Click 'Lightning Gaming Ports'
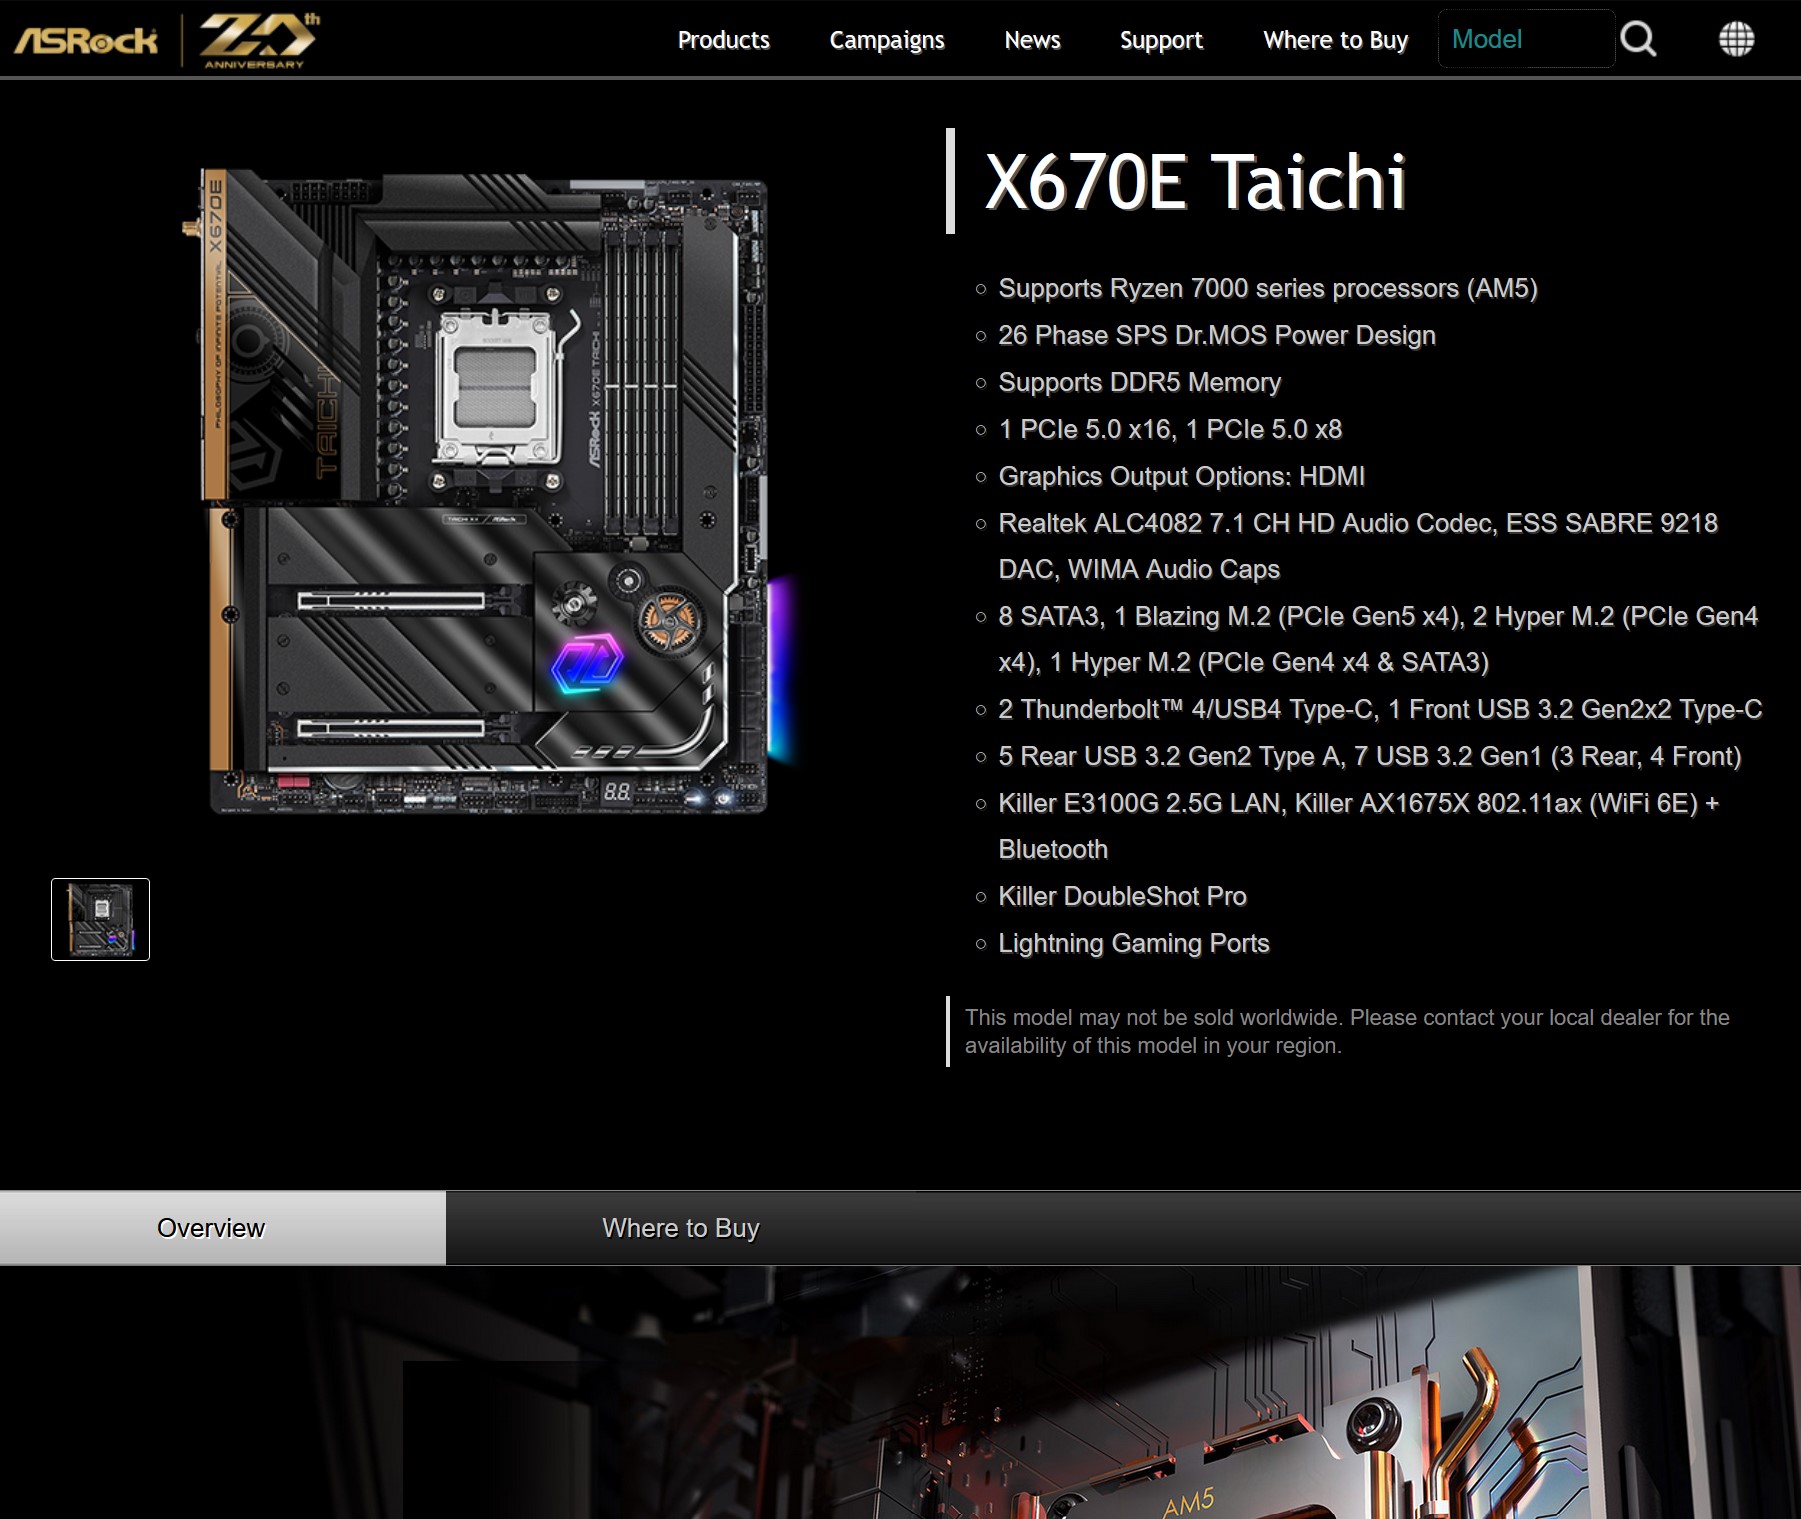The image size is (1801, 1519). tap(1134, 943)
